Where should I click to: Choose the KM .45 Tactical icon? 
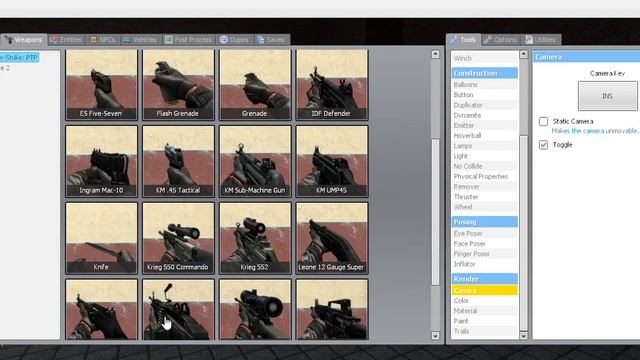coord(178,161)
